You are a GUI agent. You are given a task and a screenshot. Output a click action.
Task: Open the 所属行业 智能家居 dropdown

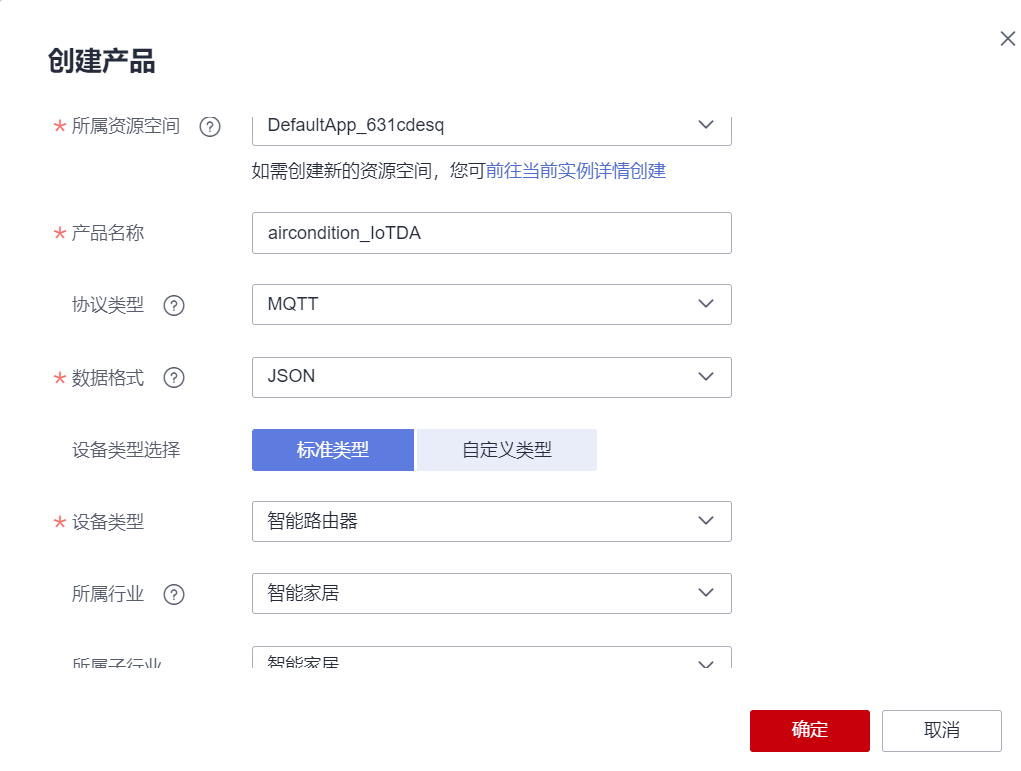491,593
